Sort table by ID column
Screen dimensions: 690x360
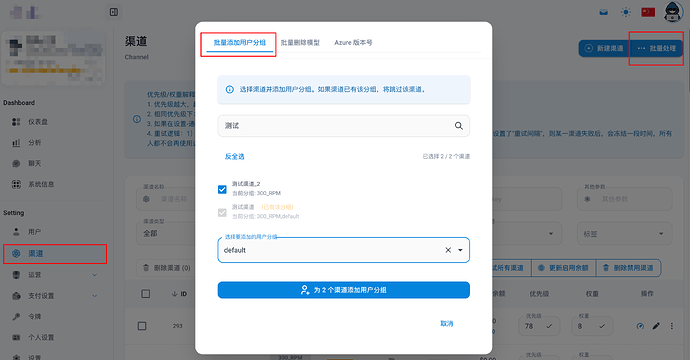[179, 294]
